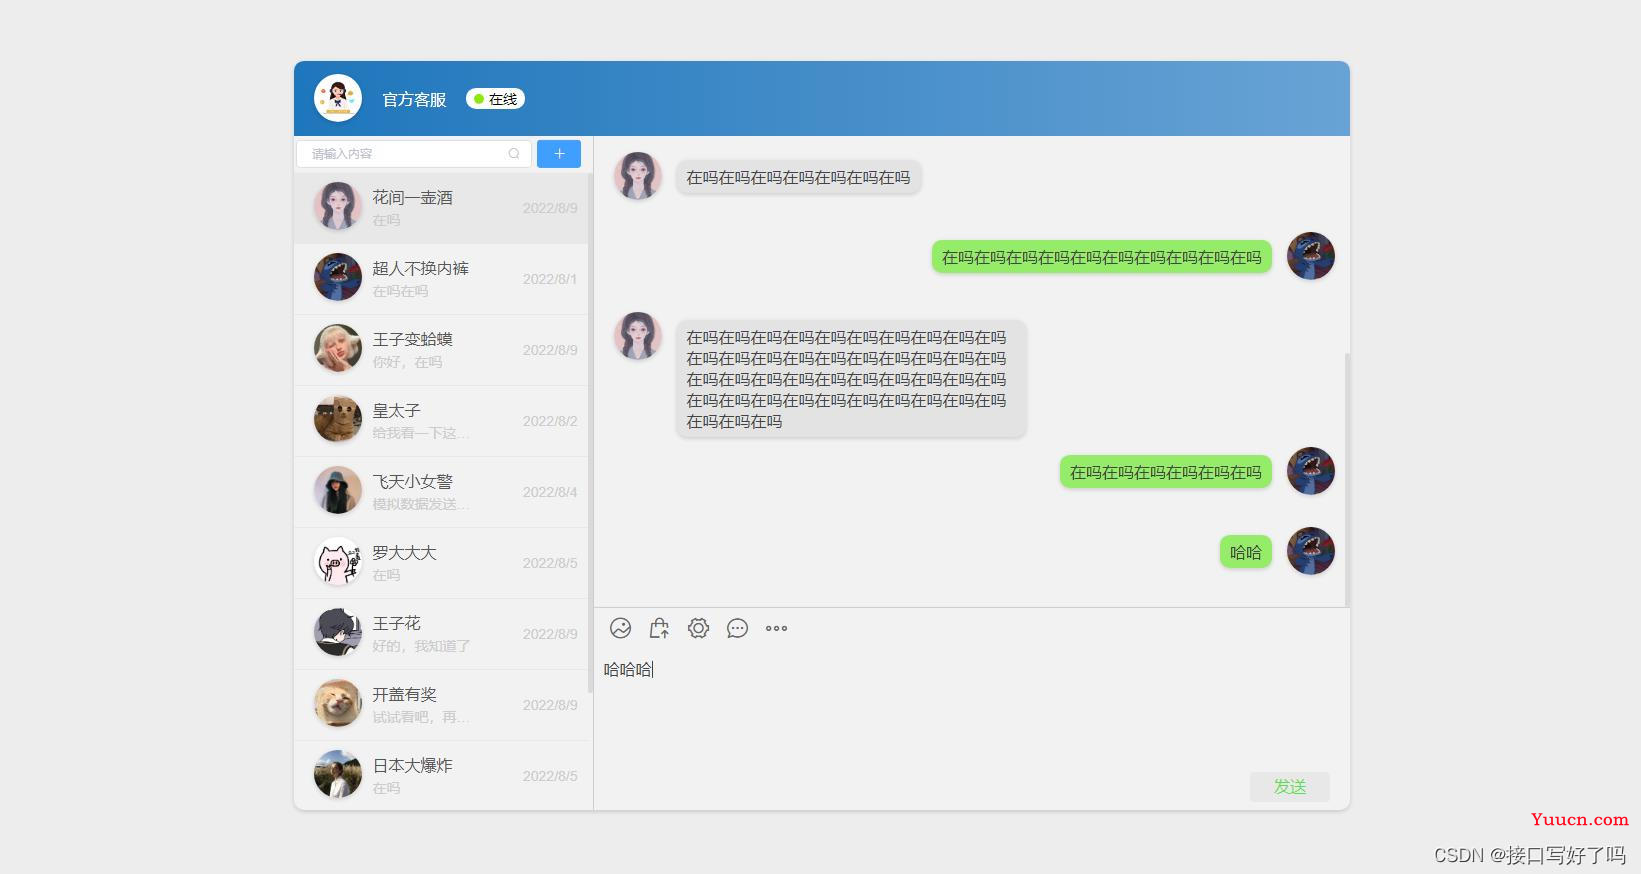Click the file upload icon
Image resolution: width=1641 pixels, height=874 pixels.
pos(659,628)
